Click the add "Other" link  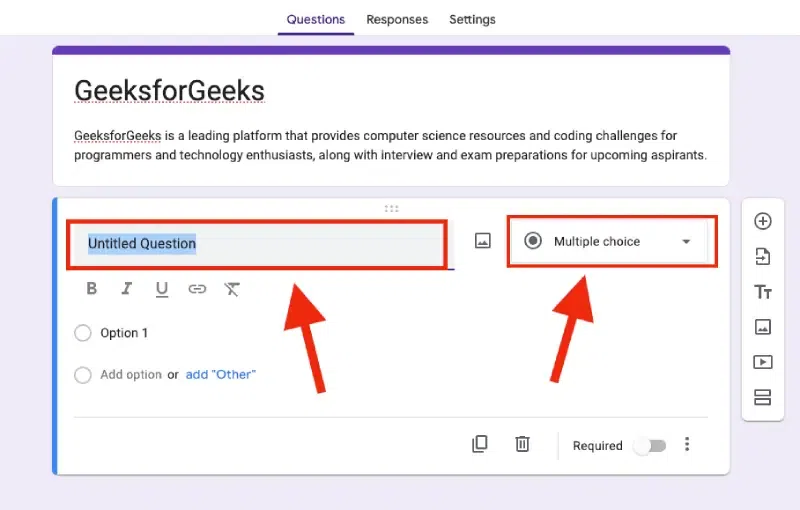point(220,374)
